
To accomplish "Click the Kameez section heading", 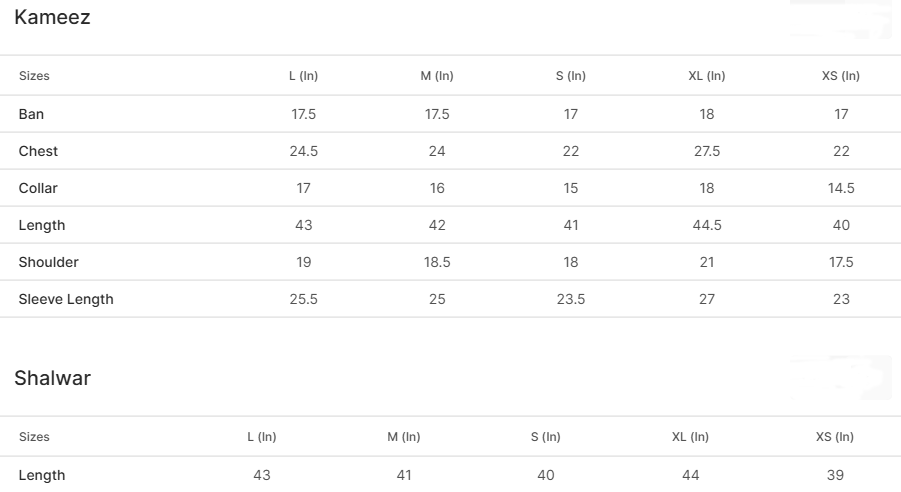I will coord(52,17).
